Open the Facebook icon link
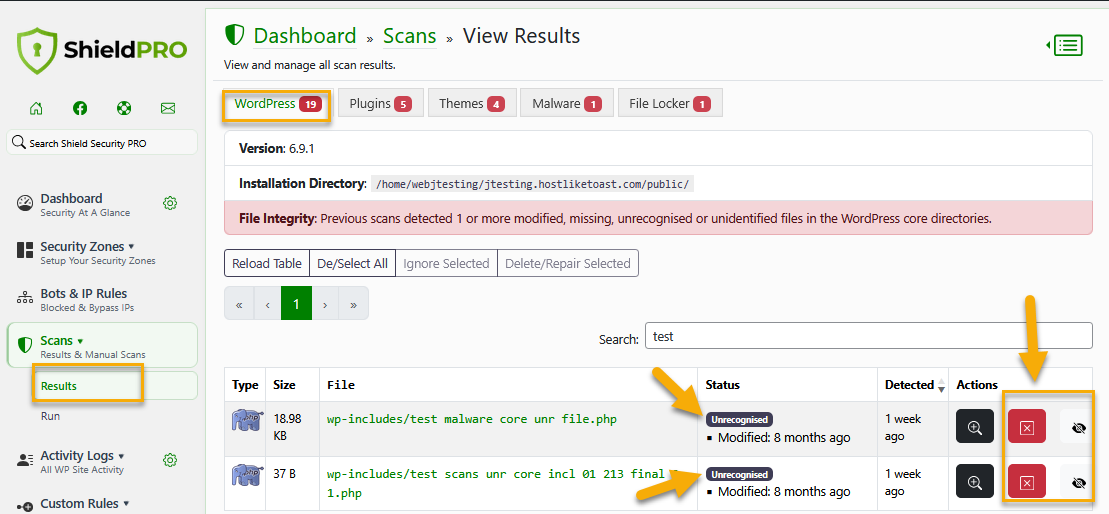This screenshot has width=1109, height=514. point(80,108)
